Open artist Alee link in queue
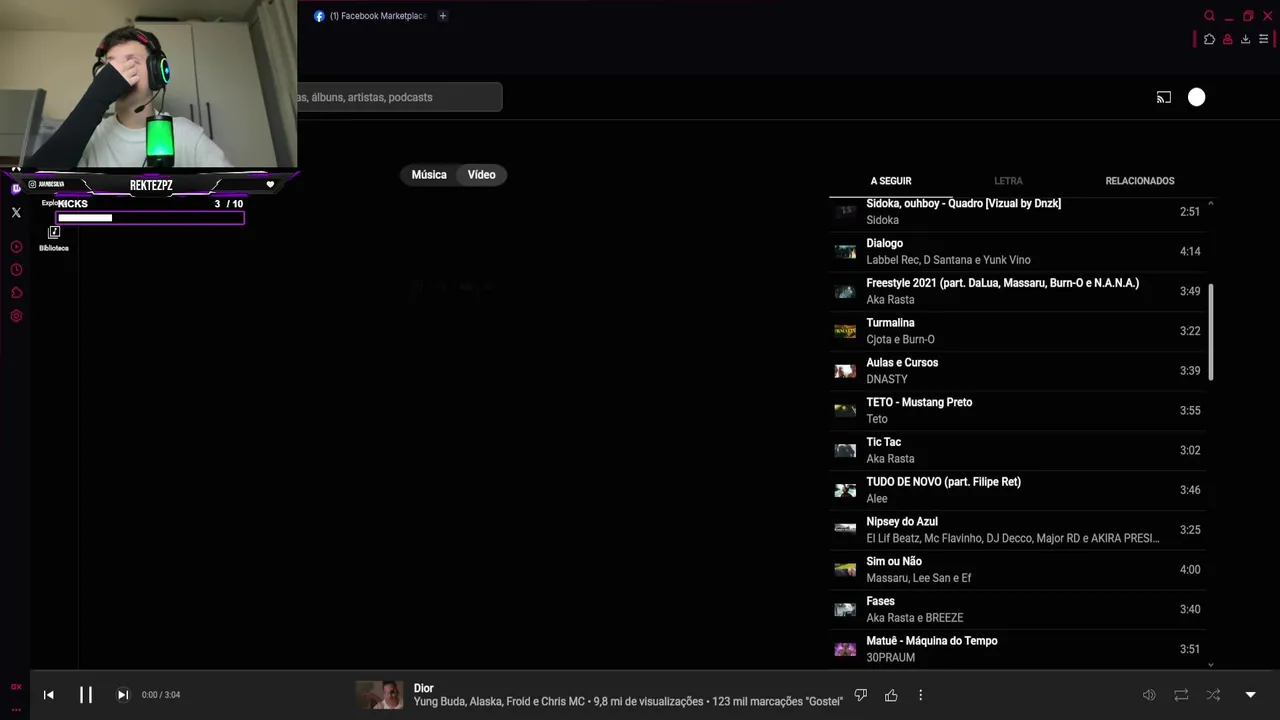Image resolution: width=1280 pixels, height=720 pixels. point(877,499)
